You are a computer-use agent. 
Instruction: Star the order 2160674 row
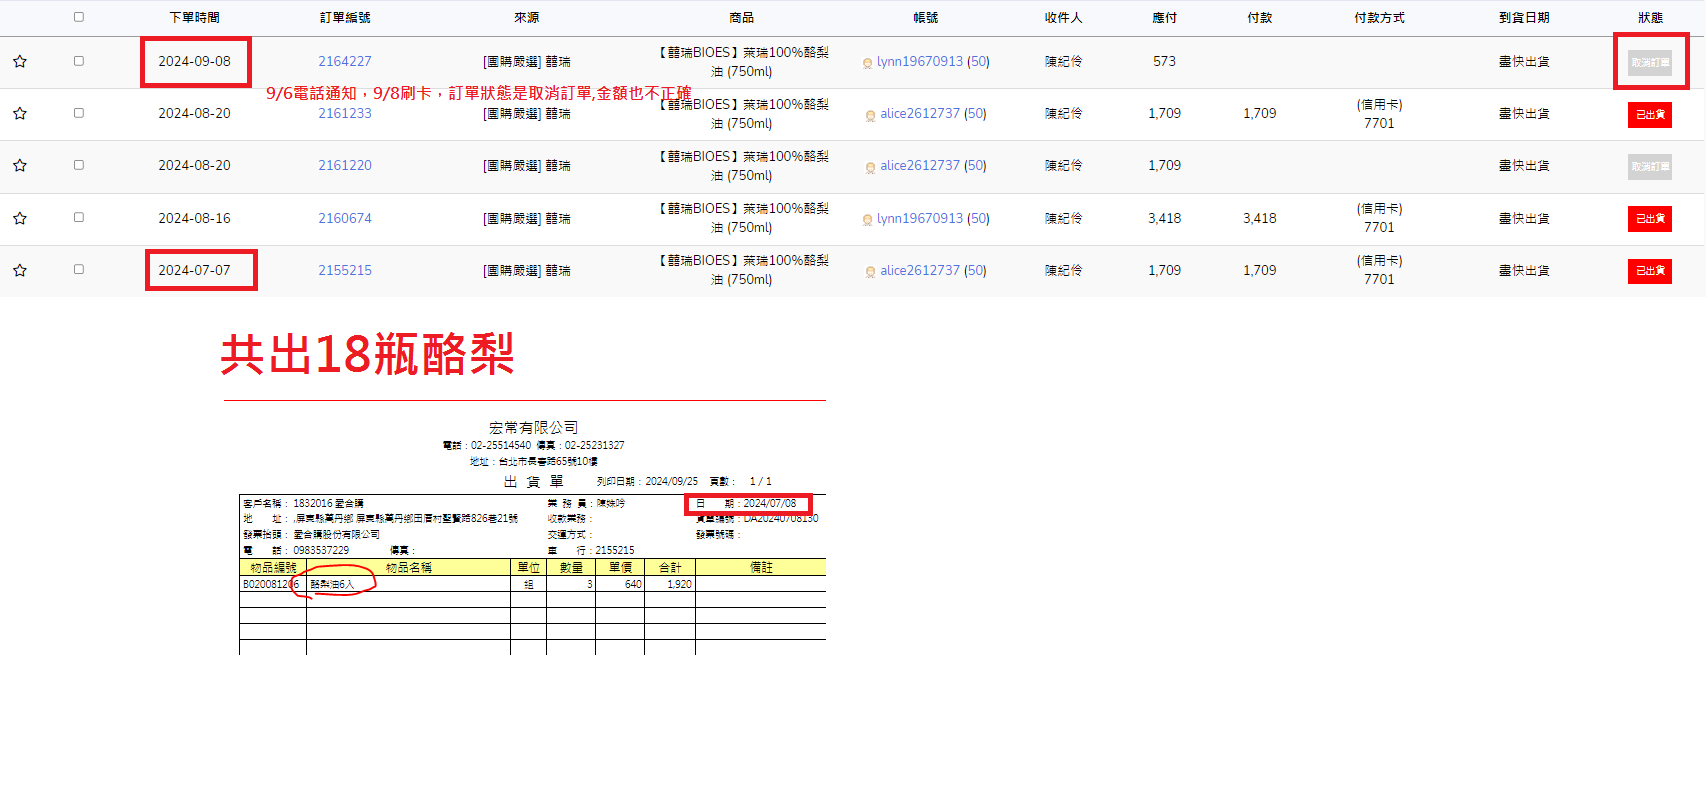20,218
